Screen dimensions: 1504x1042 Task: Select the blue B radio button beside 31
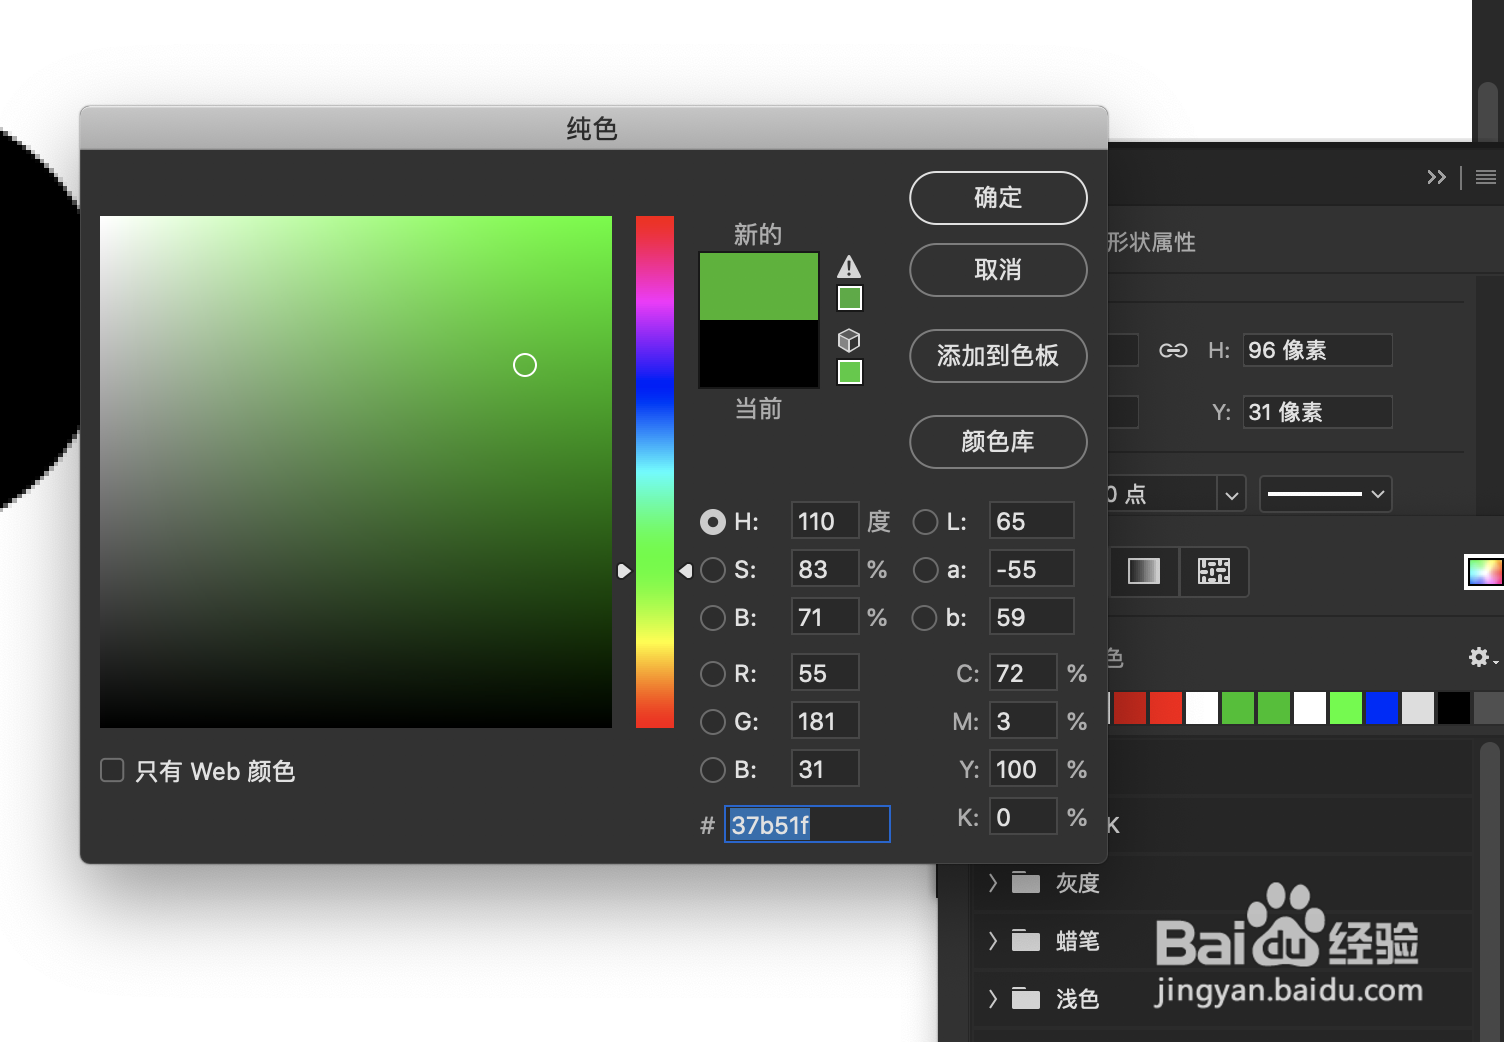[713, 770]
